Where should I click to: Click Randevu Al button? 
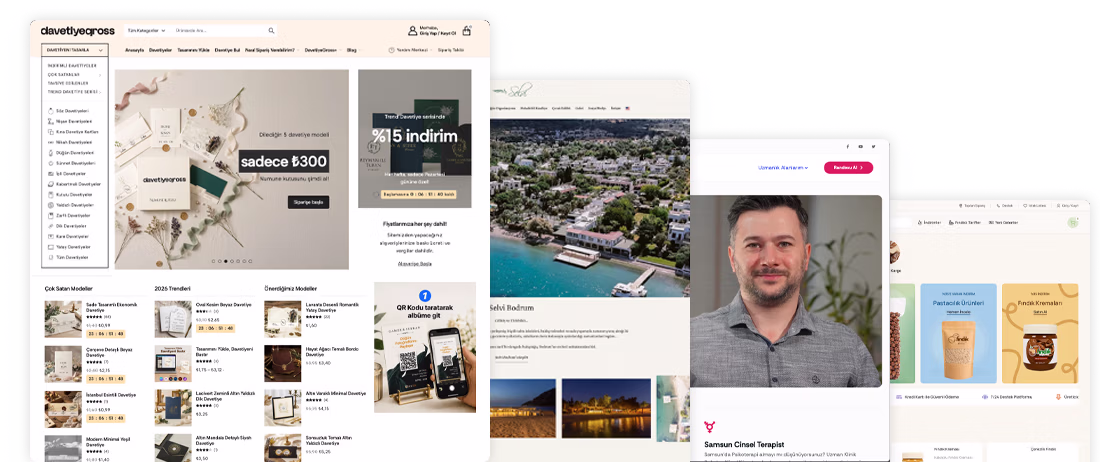848,168
